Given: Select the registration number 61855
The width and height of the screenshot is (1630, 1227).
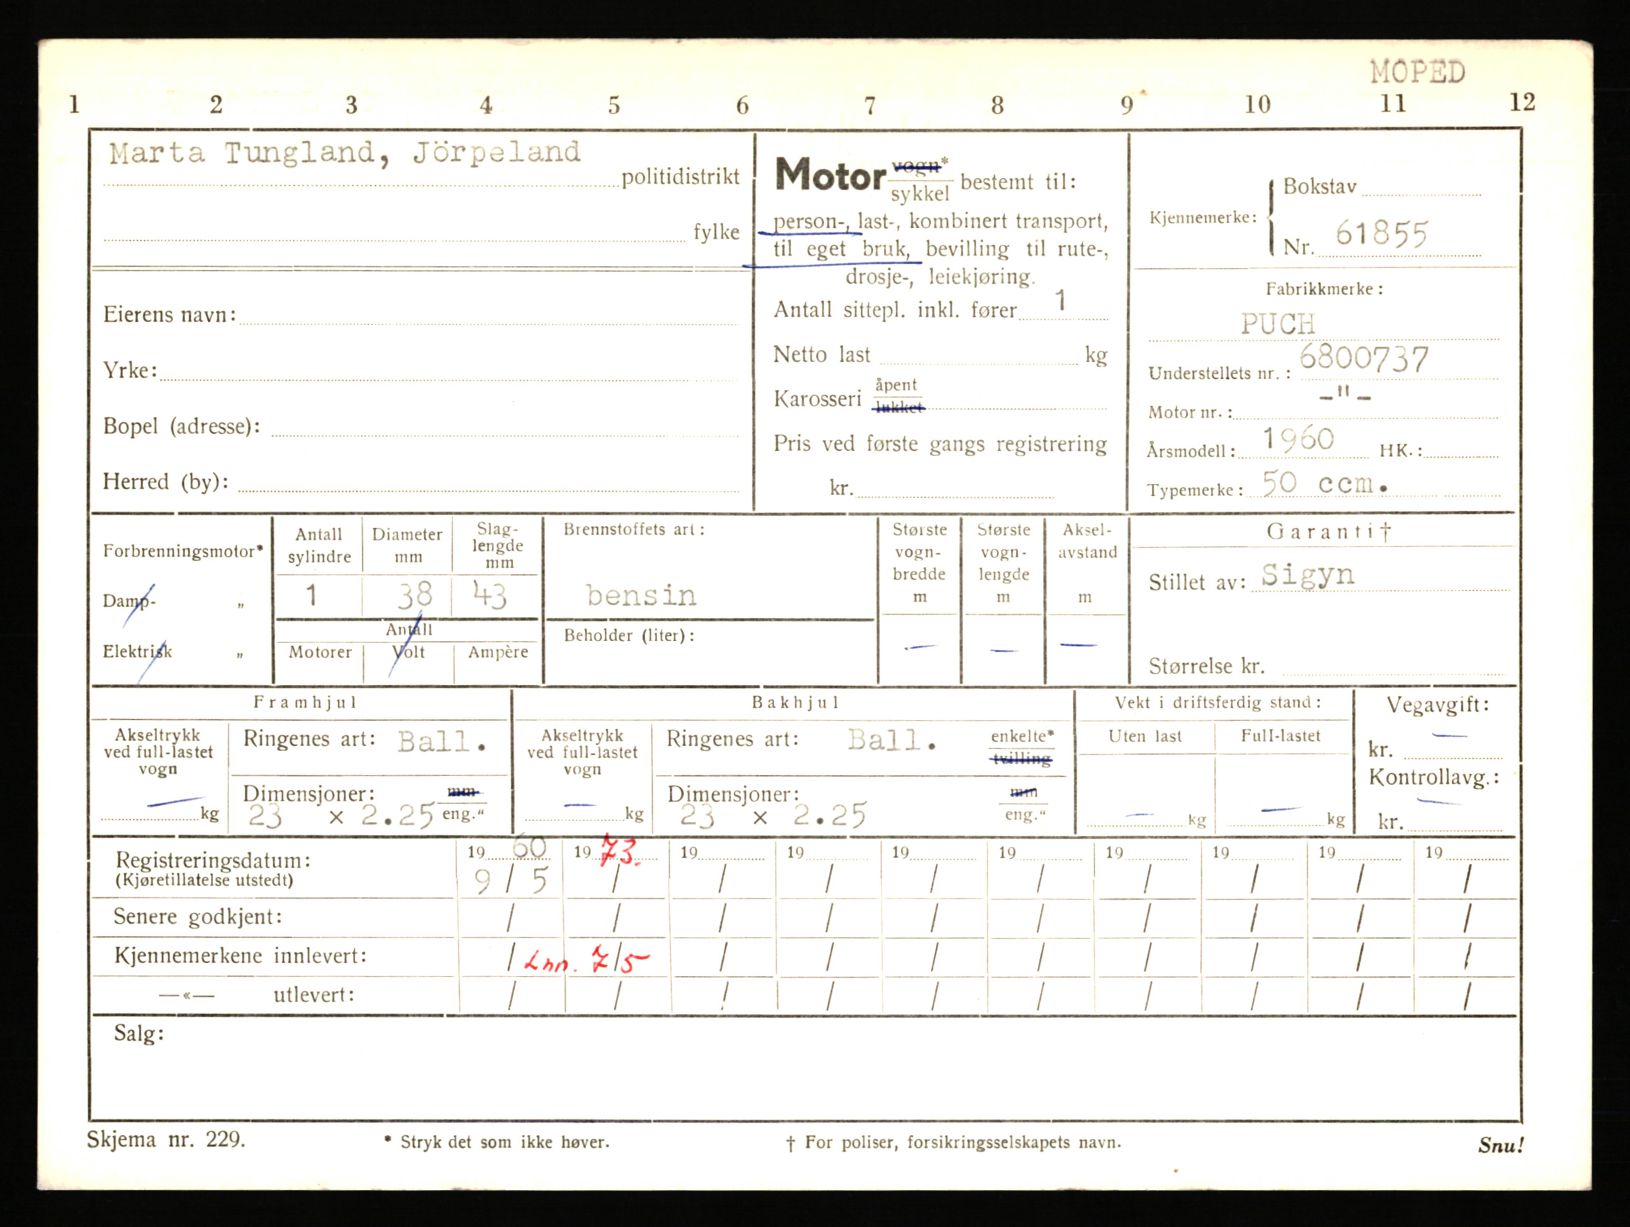Looking at the screenshot, I should pyautogui.click(x=1381, y=234).
